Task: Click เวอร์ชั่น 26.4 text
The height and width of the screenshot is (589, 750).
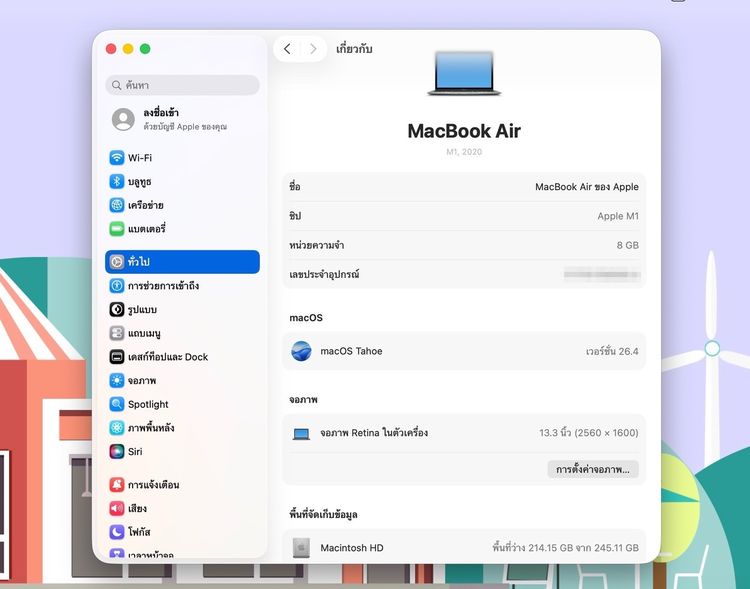Action: (612, 351)
